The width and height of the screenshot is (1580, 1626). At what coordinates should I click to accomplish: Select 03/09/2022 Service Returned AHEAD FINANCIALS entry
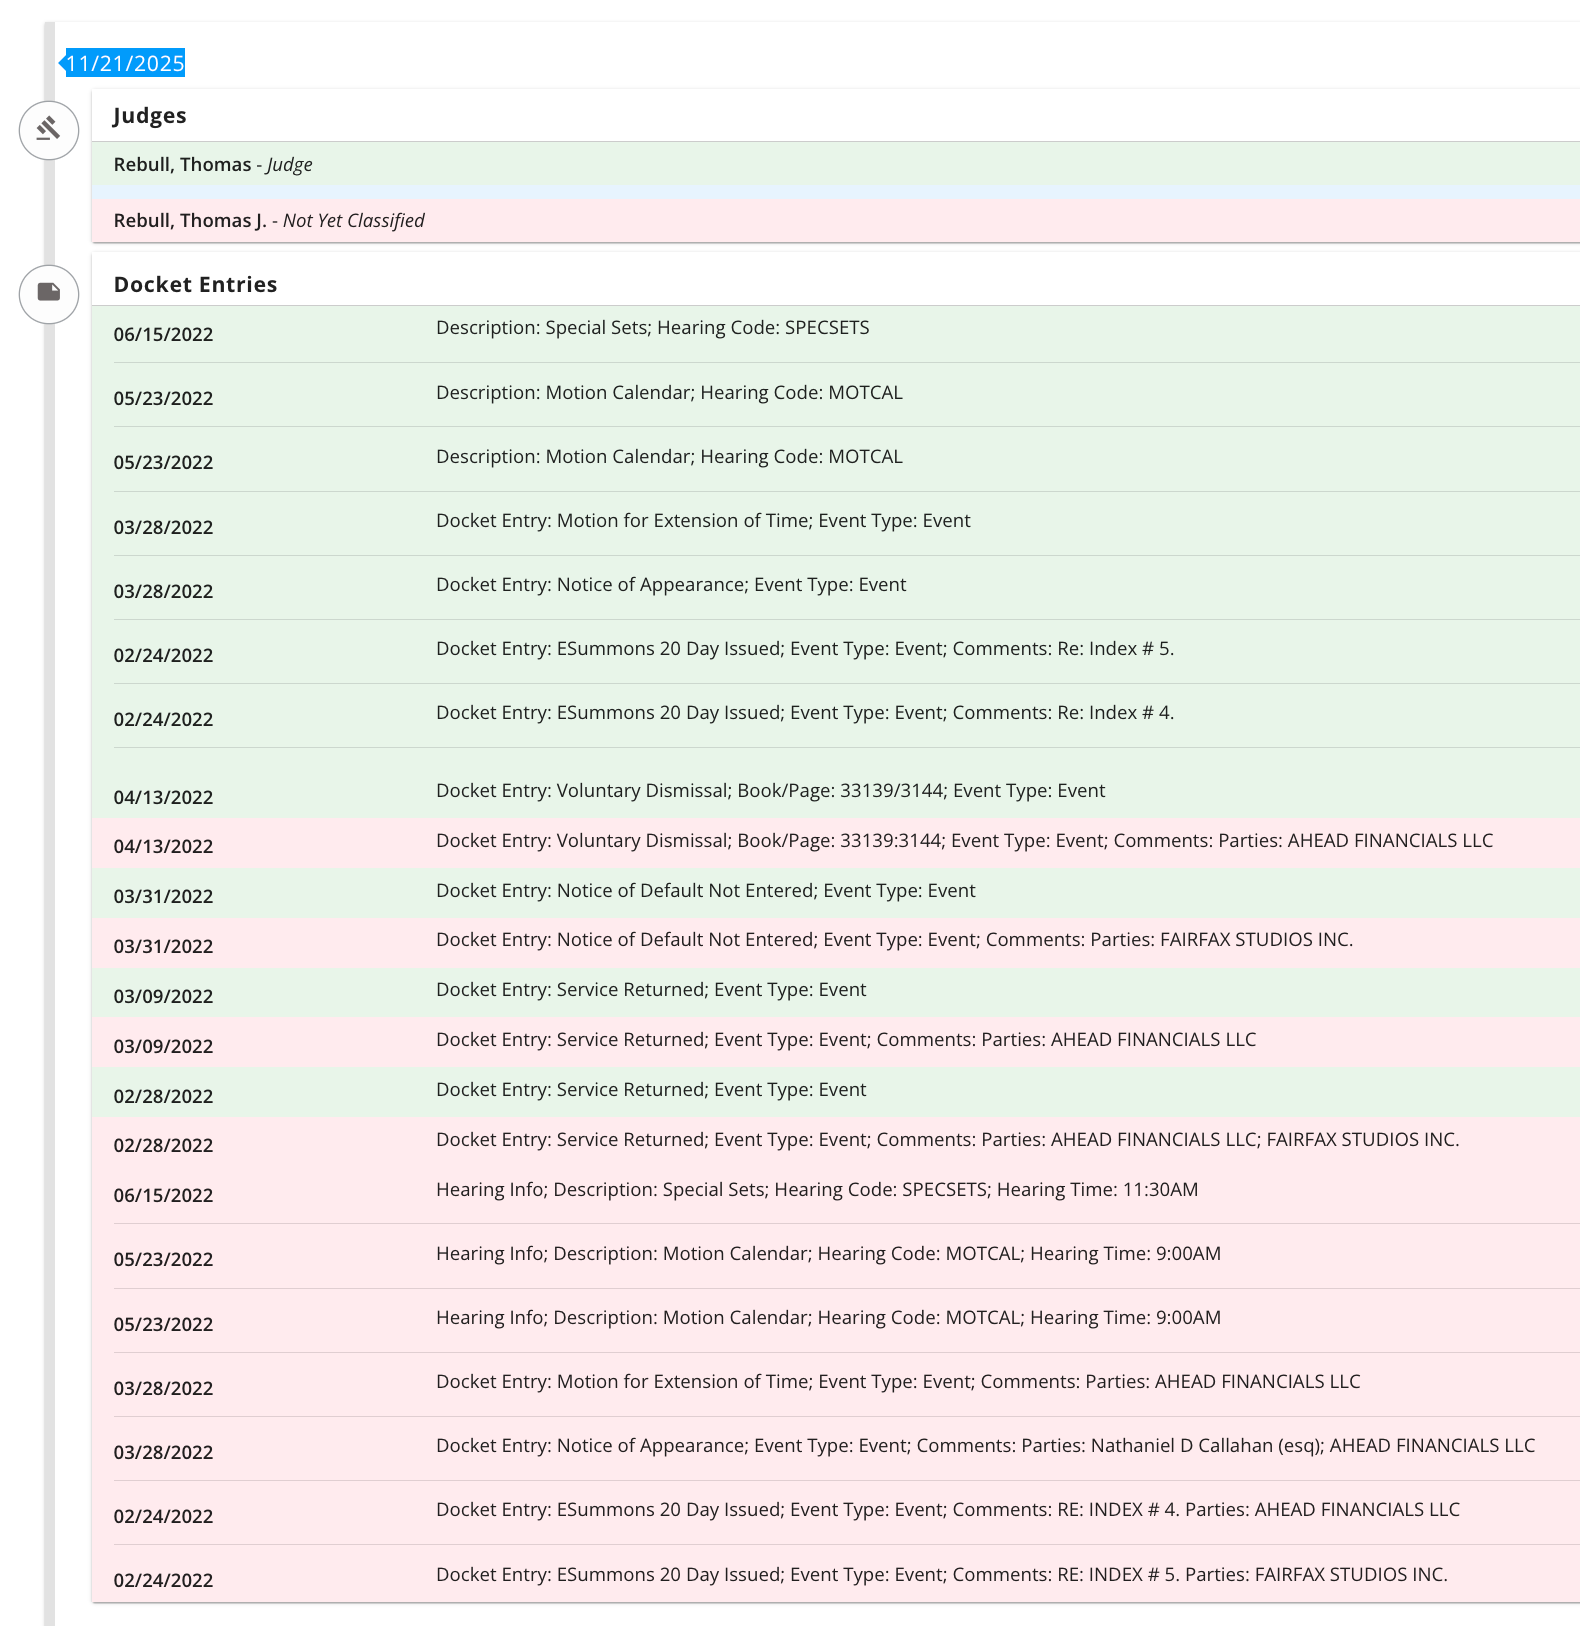tap(846, 1040)
